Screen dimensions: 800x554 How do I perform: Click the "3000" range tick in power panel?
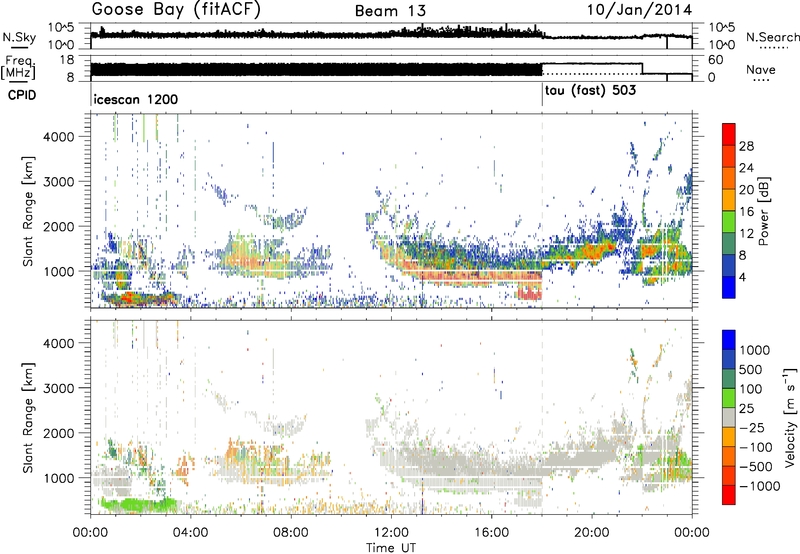(59, 181)
